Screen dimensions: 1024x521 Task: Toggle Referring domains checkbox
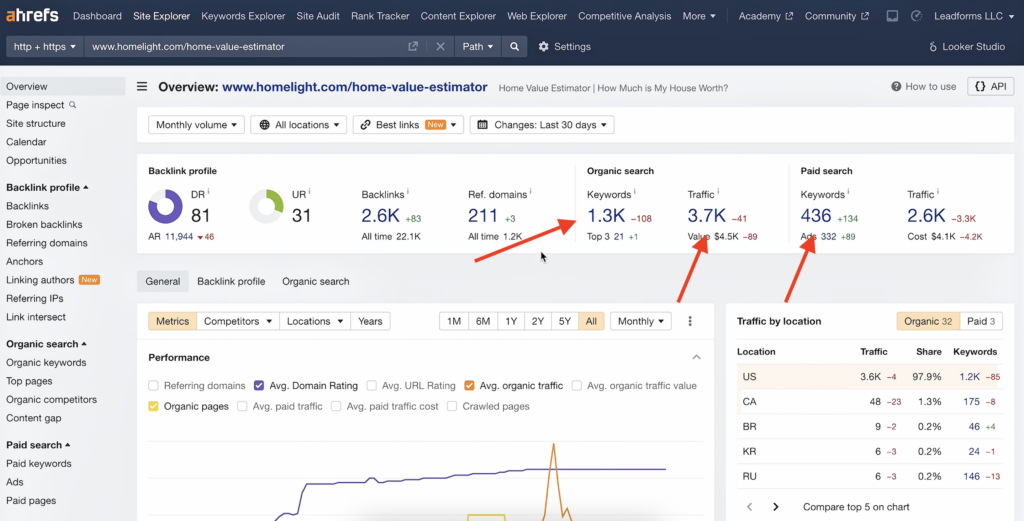(x=153, y=386)
